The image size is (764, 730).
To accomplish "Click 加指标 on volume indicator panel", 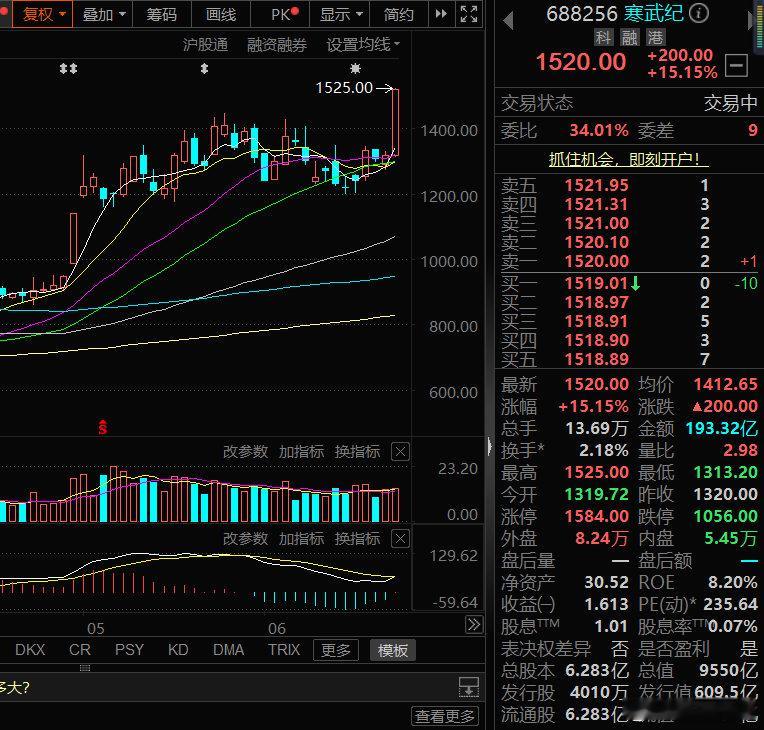I will [x=301, y=451].
